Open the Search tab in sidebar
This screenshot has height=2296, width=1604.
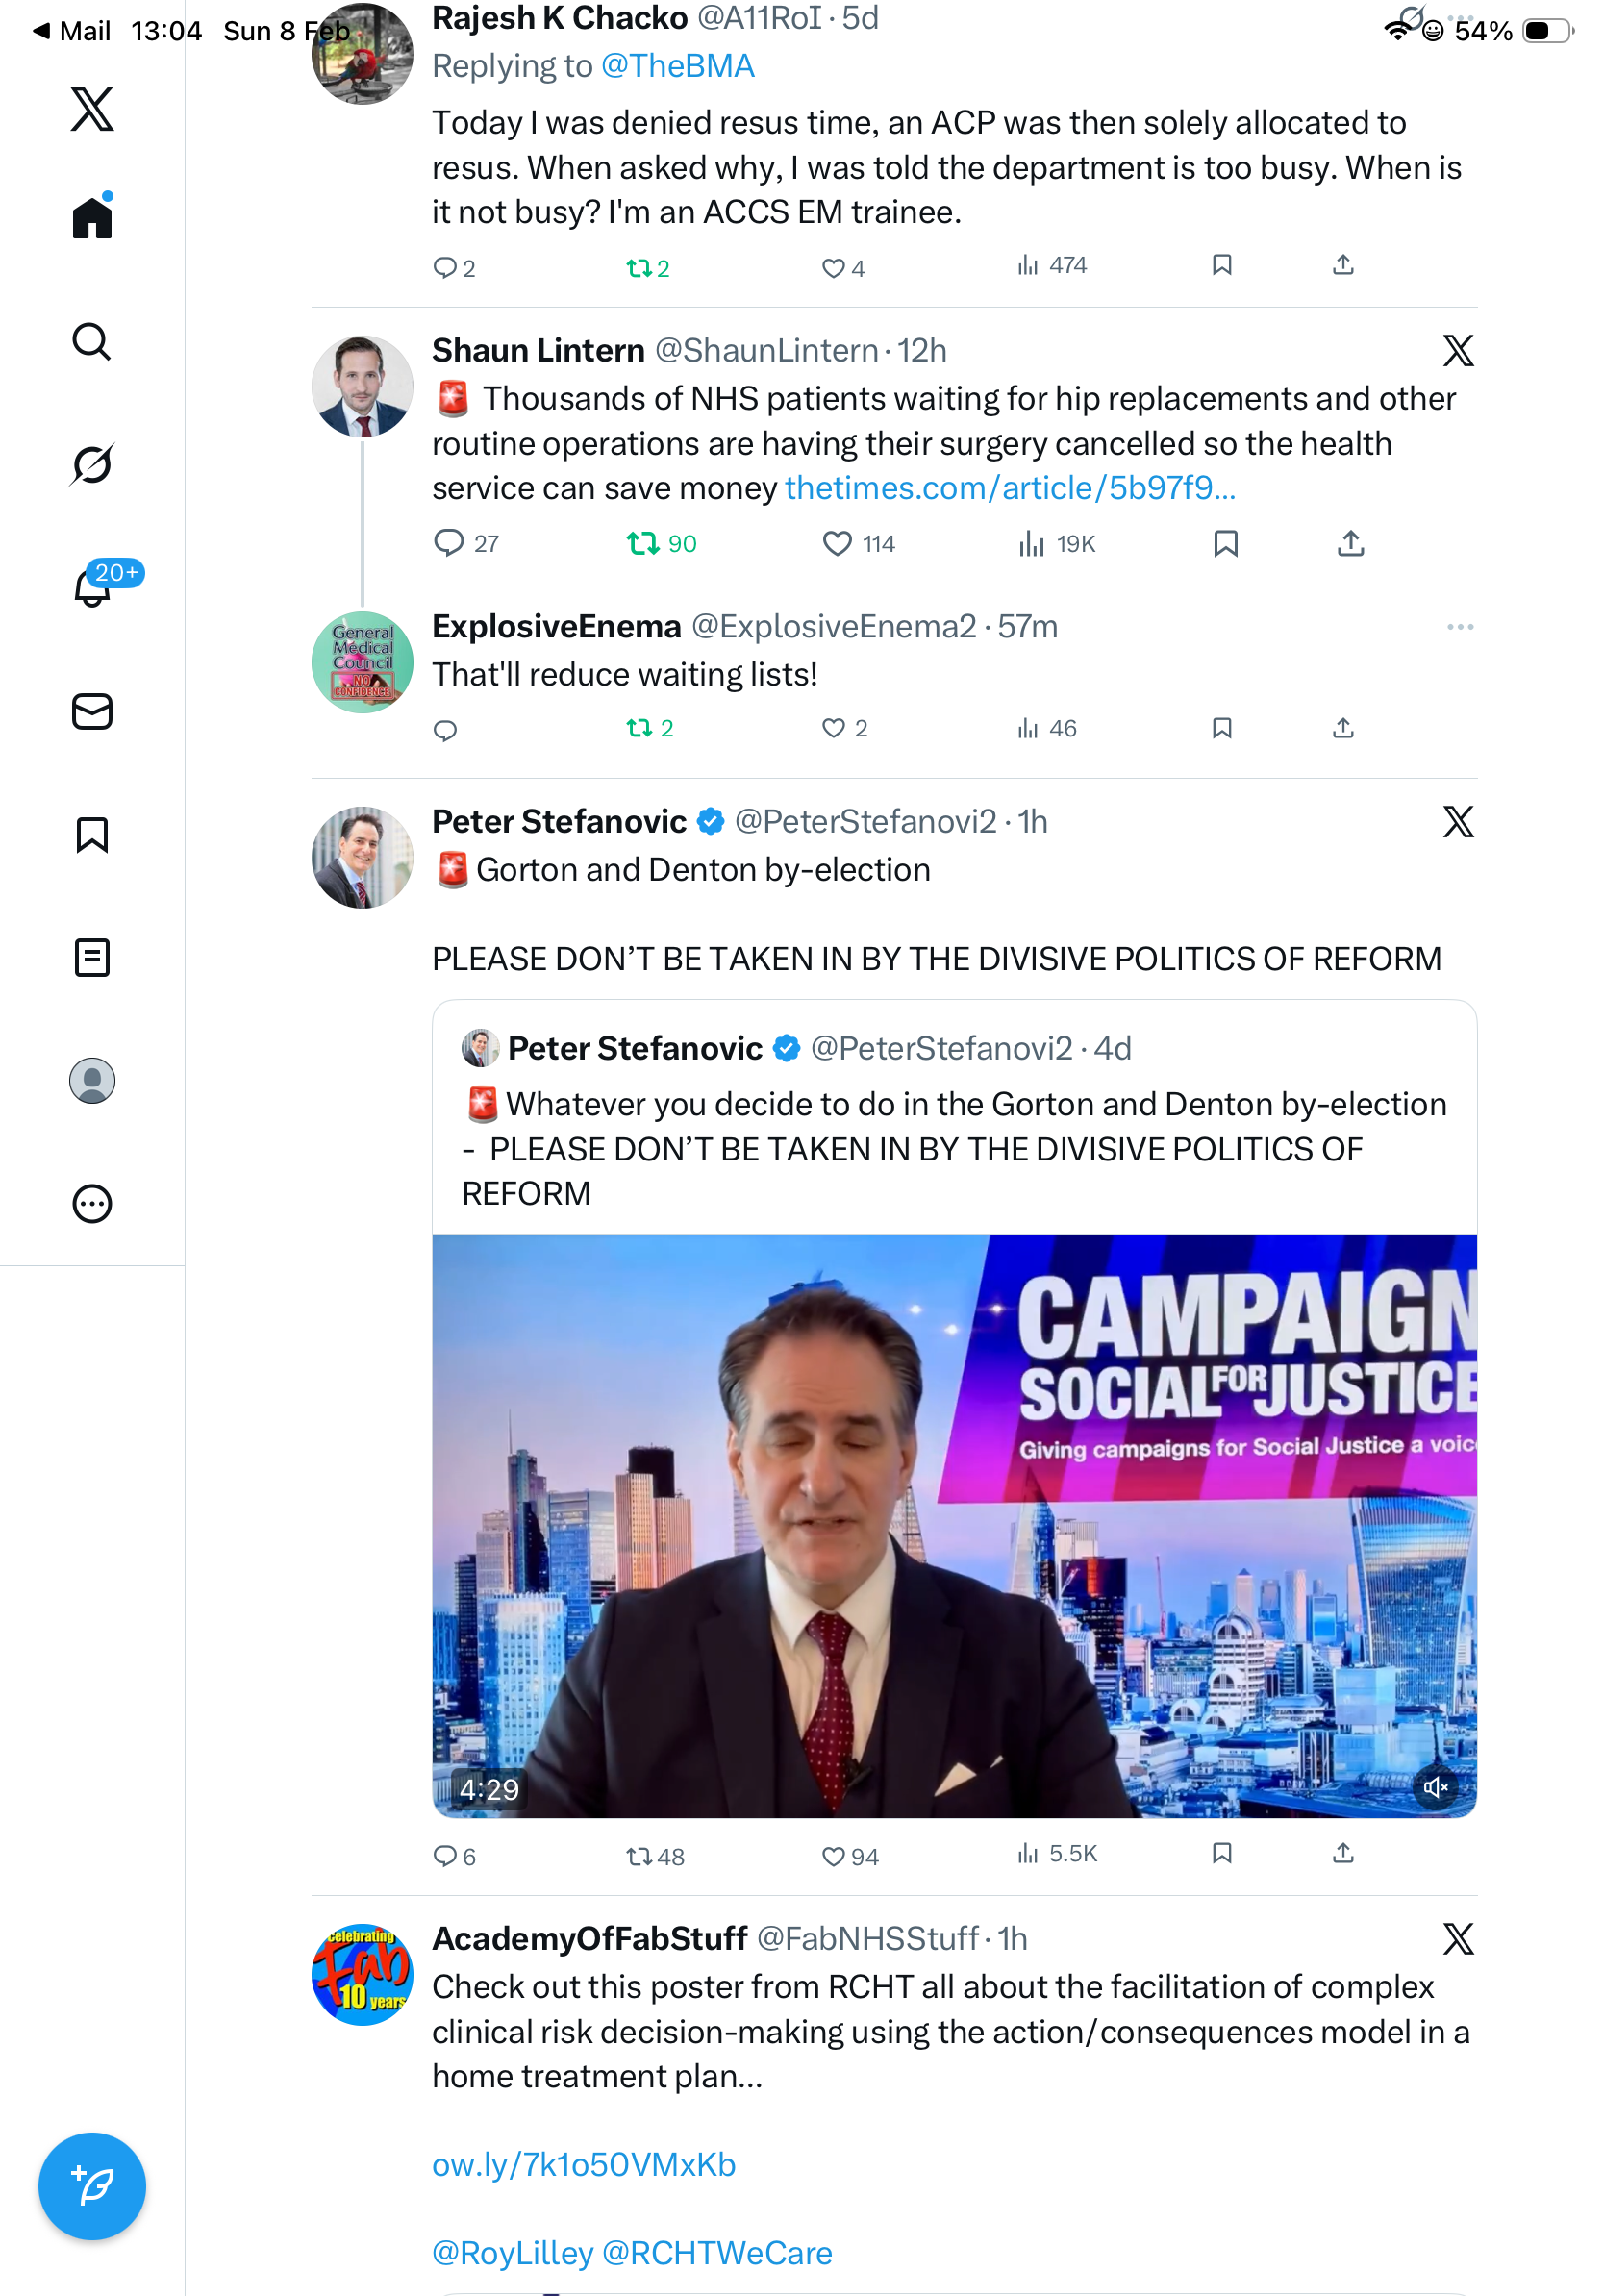click(x=92, y=341)
